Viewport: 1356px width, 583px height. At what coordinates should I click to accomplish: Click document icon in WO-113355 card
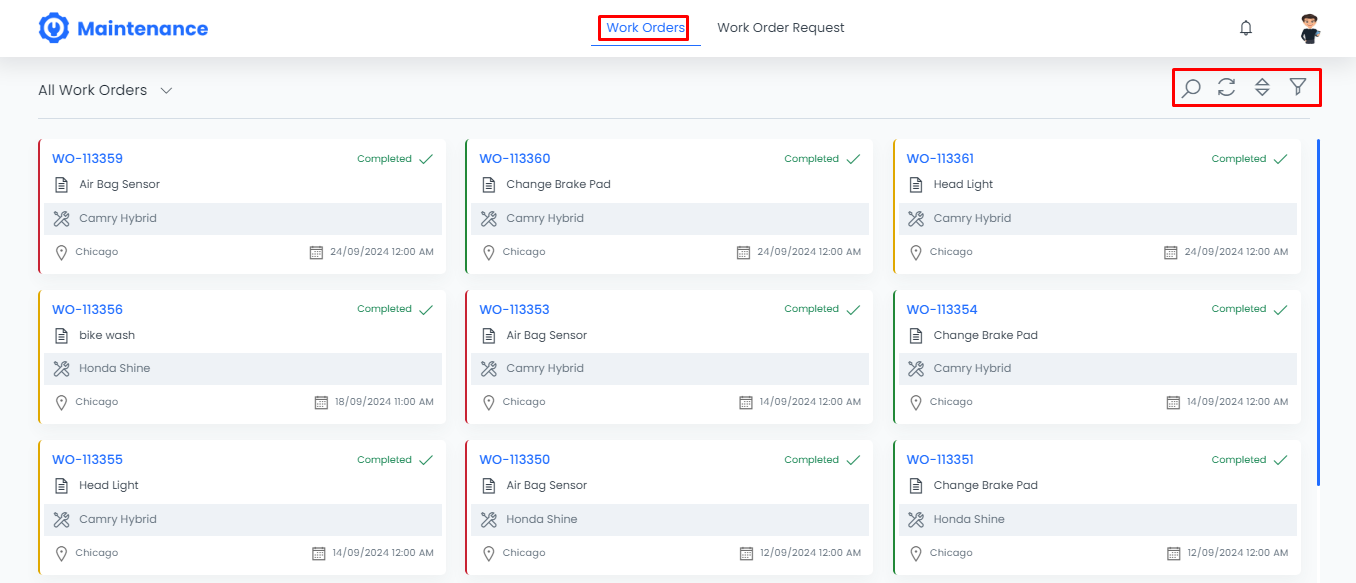(x=61, y=486)
